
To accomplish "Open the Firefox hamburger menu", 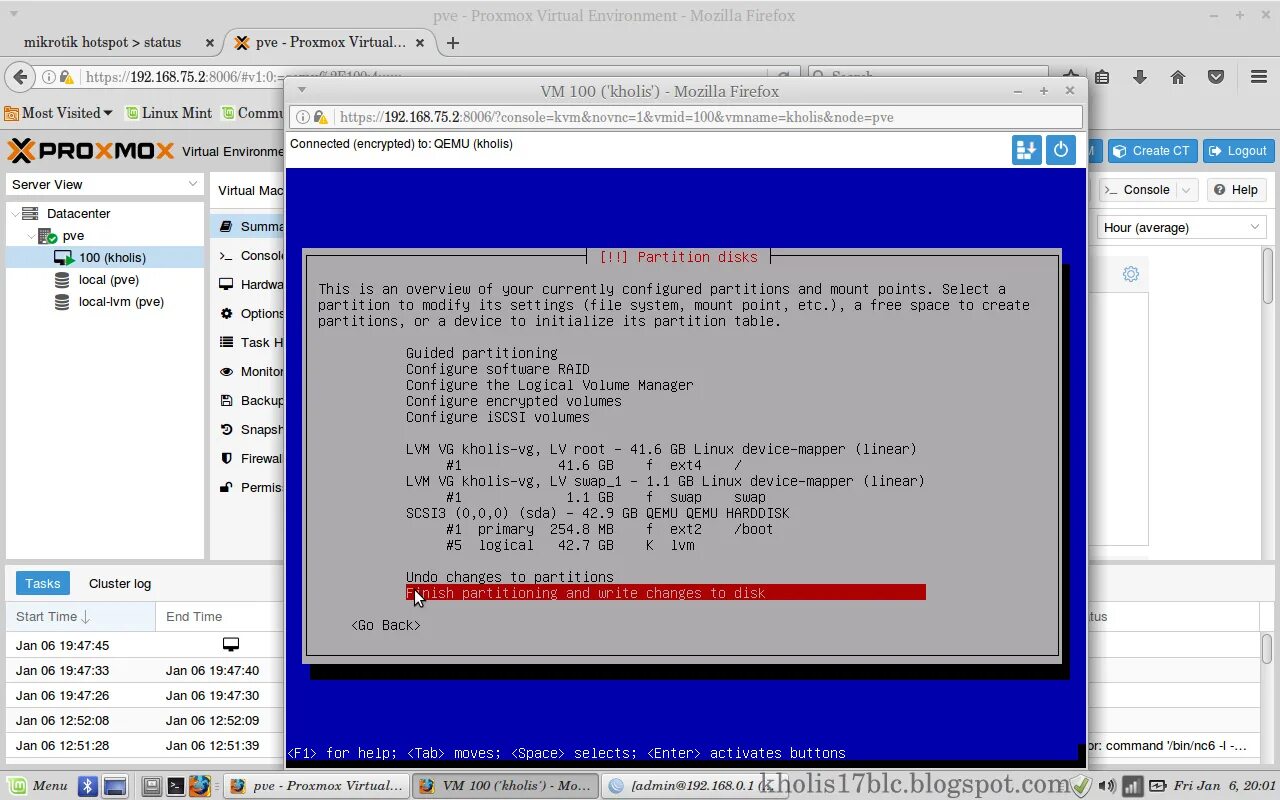I will click(x=1259, y=77).
